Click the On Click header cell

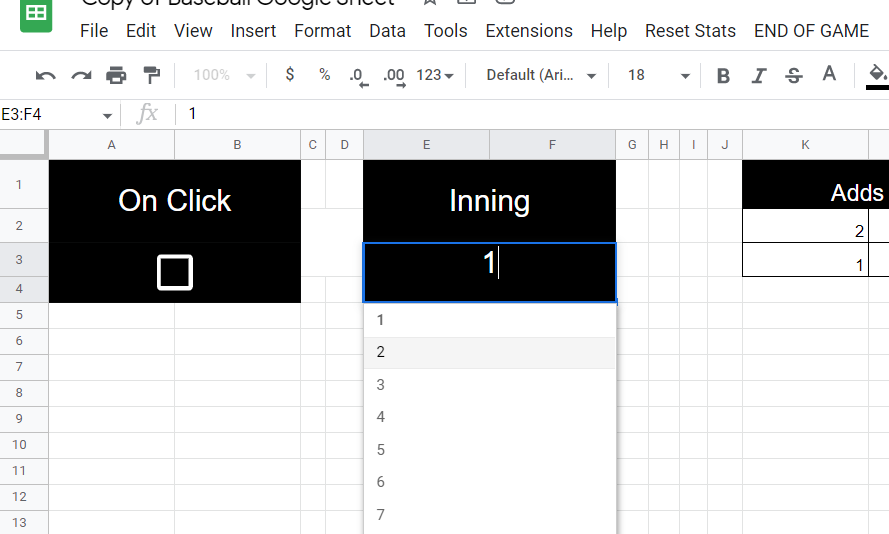pos(175,201)
